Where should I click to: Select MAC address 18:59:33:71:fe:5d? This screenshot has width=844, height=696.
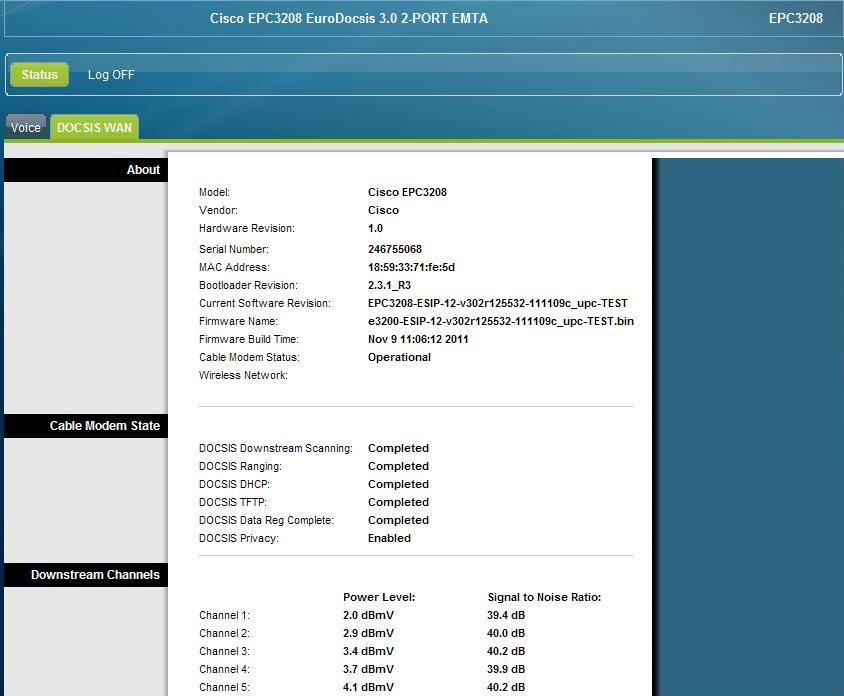(411, 267)
